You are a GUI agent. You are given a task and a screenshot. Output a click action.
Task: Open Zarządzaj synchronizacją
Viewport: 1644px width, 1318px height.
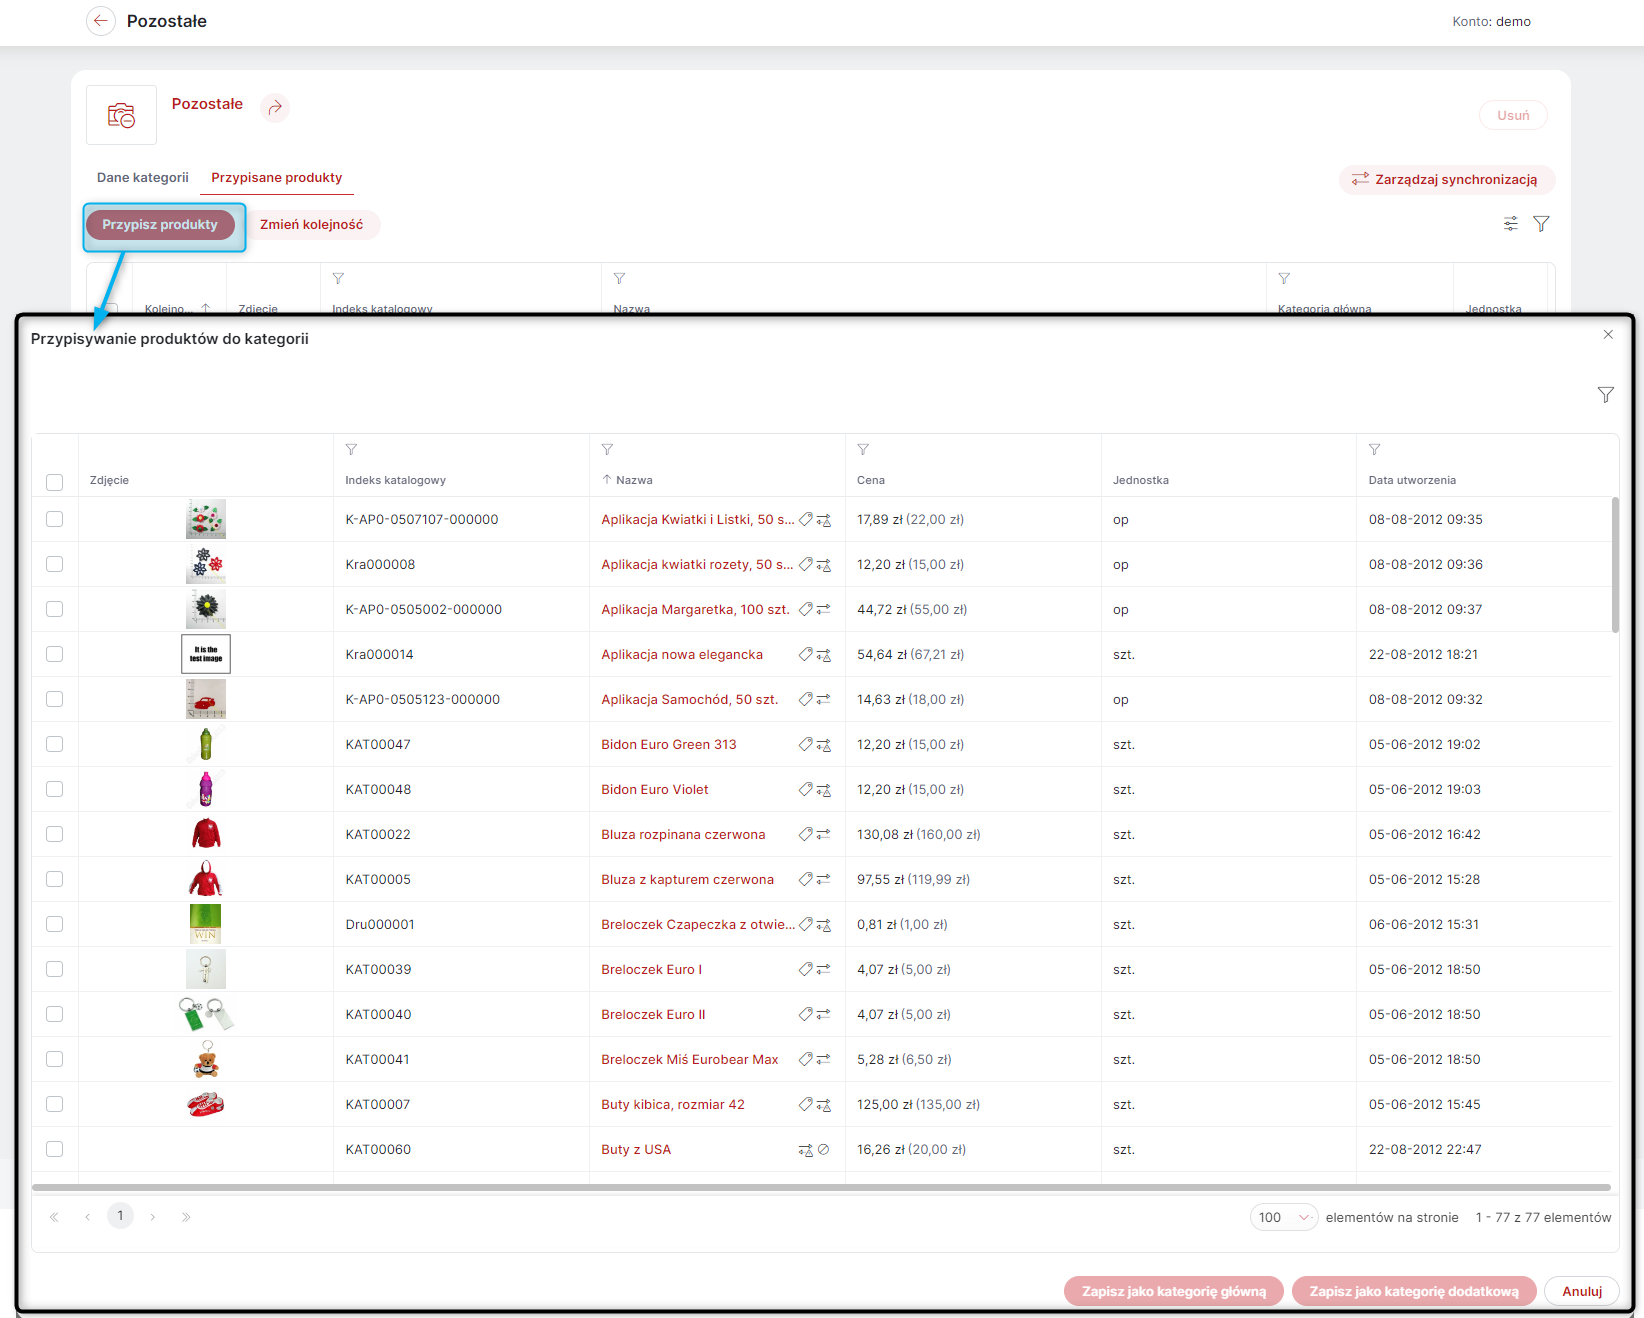[1446, 179]
